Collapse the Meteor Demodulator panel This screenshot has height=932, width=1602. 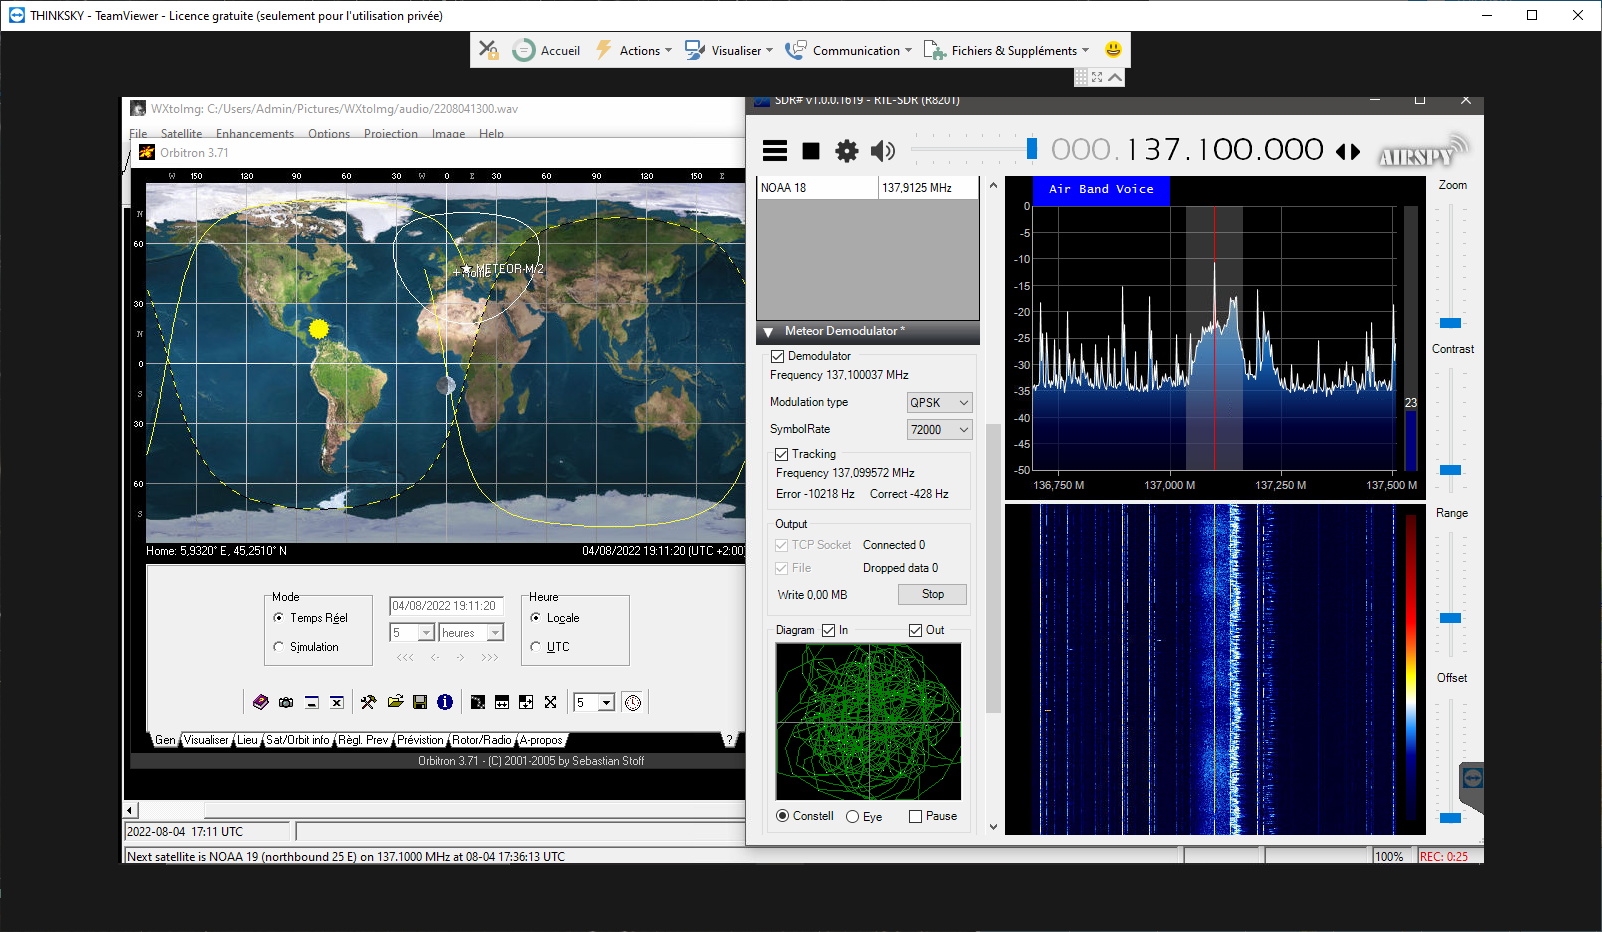(768, 332)
